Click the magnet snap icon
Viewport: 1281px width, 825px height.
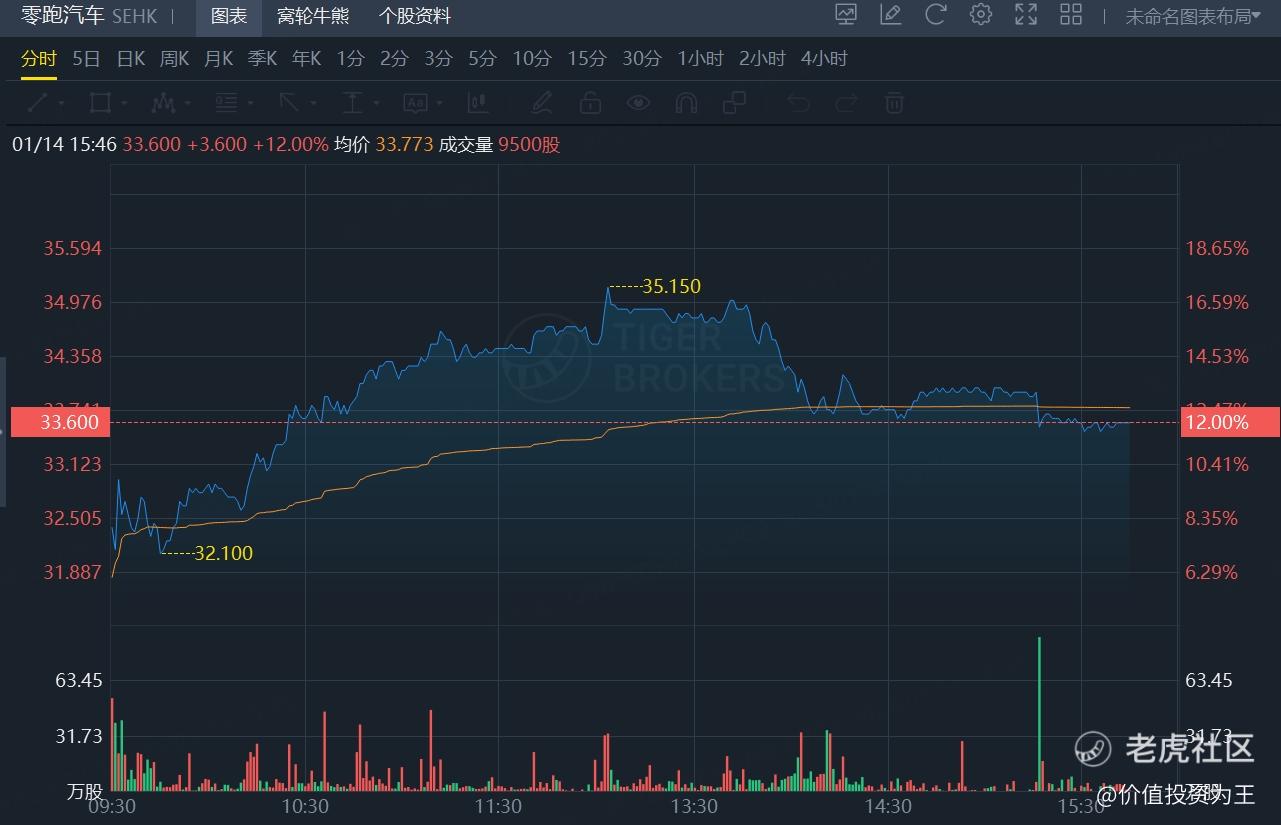(686, 103)
